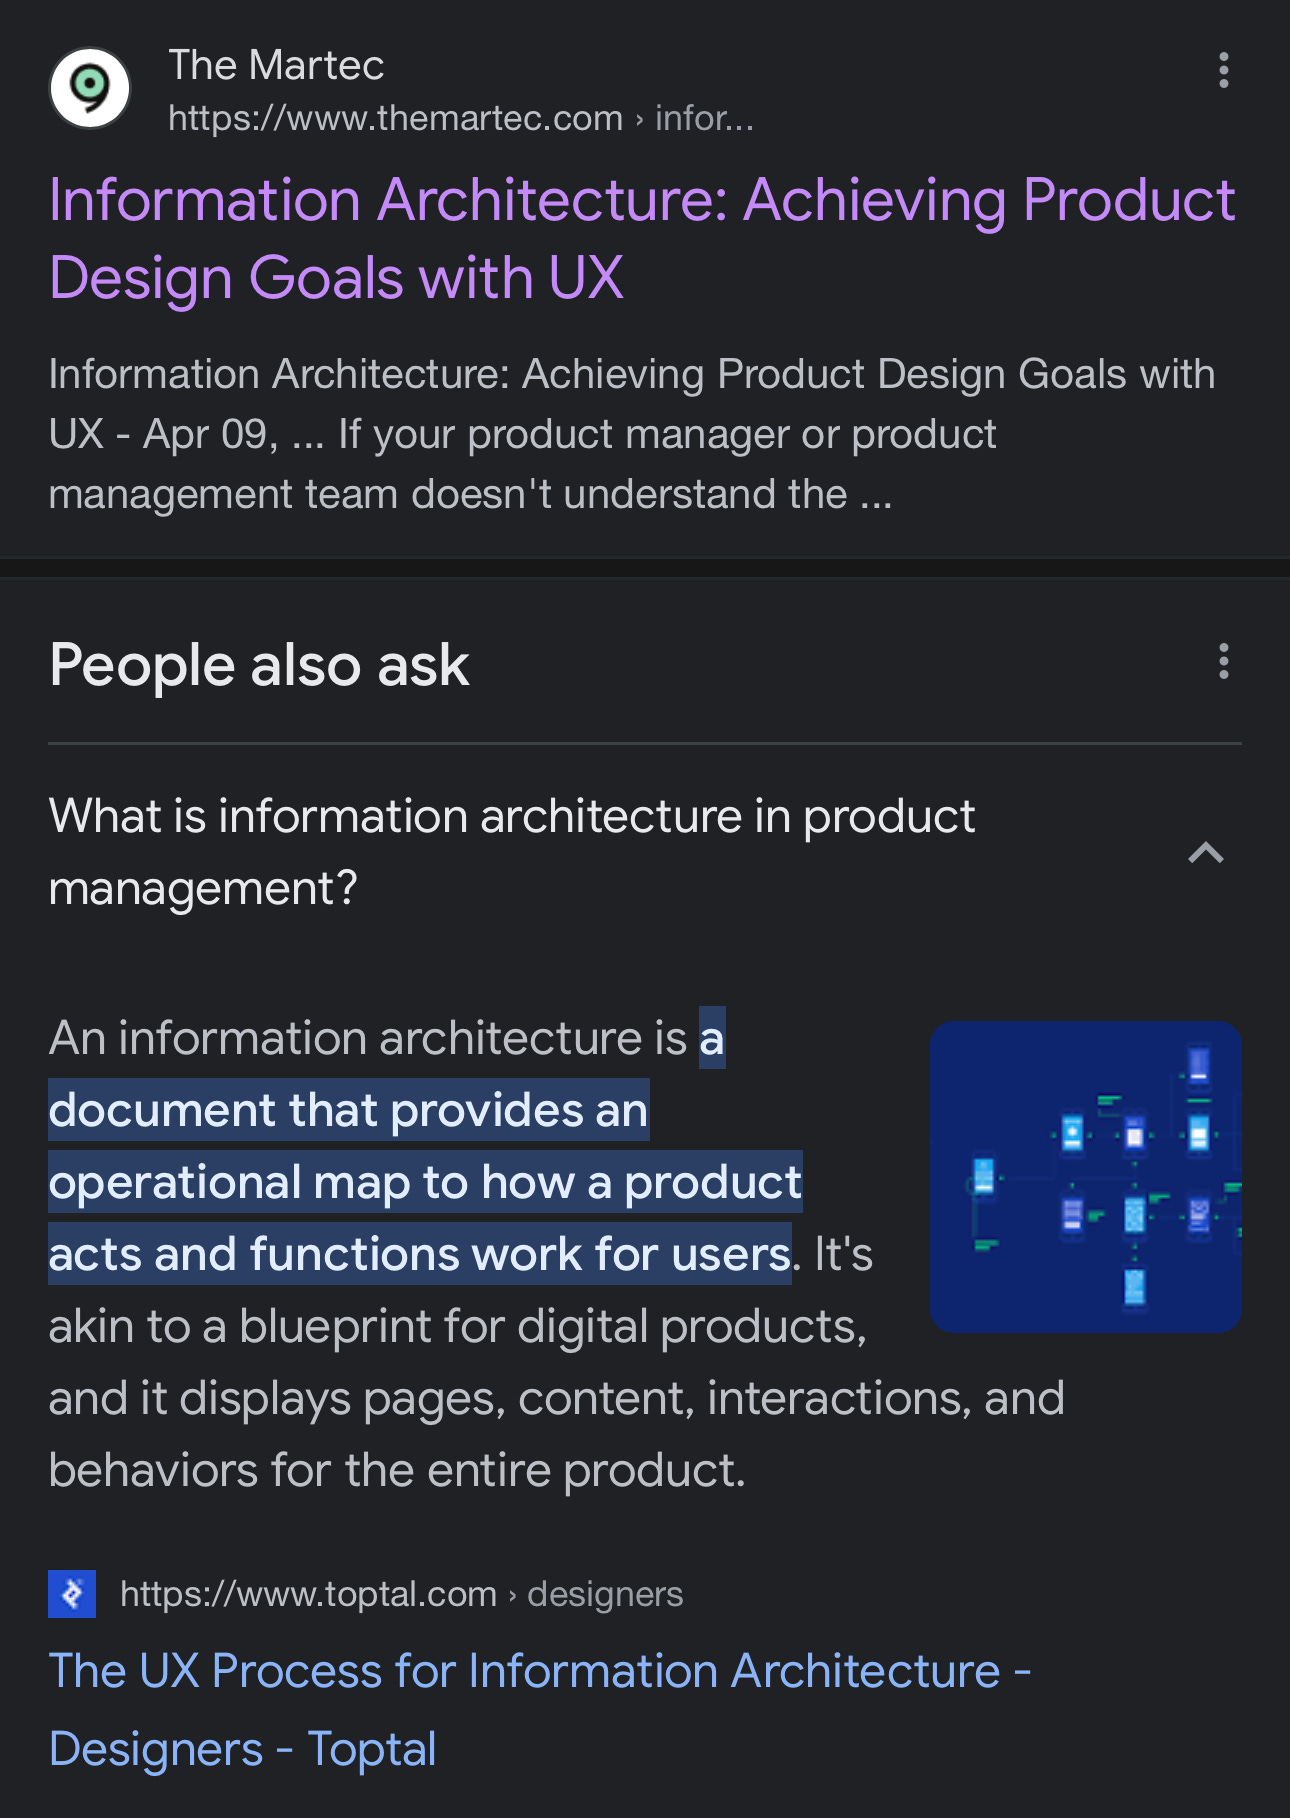1290x1818 pixels.
Task: Open The UX Process for Information Architecture Toptal link
Action: pyautogui.click(x=540, y=1710)
